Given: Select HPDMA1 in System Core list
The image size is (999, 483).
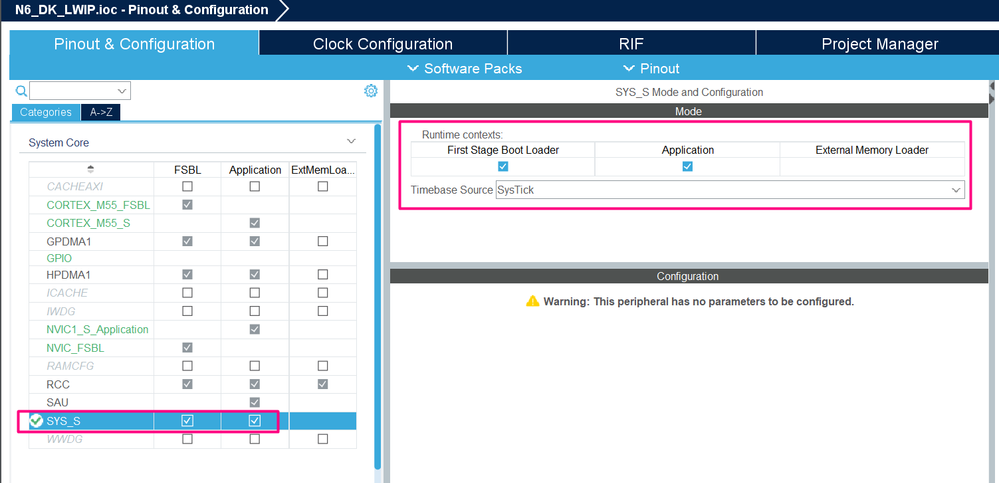Looking at the screenshot, I should click(68, 275).
